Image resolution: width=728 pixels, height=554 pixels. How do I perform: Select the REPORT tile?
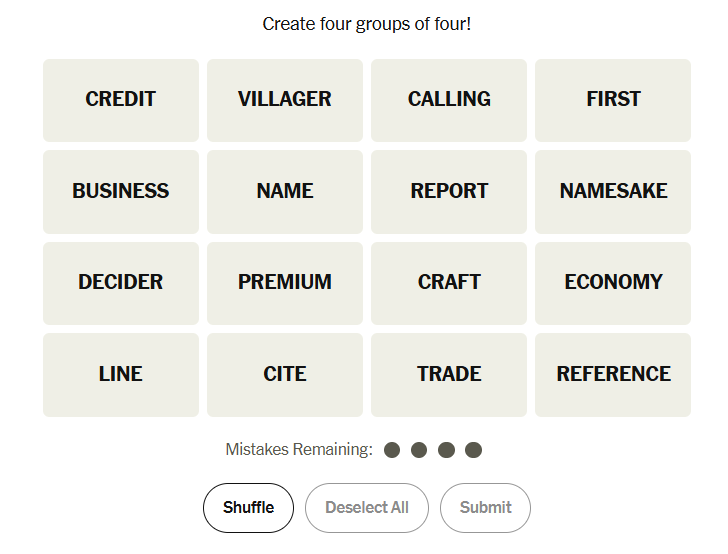point(449,192)
